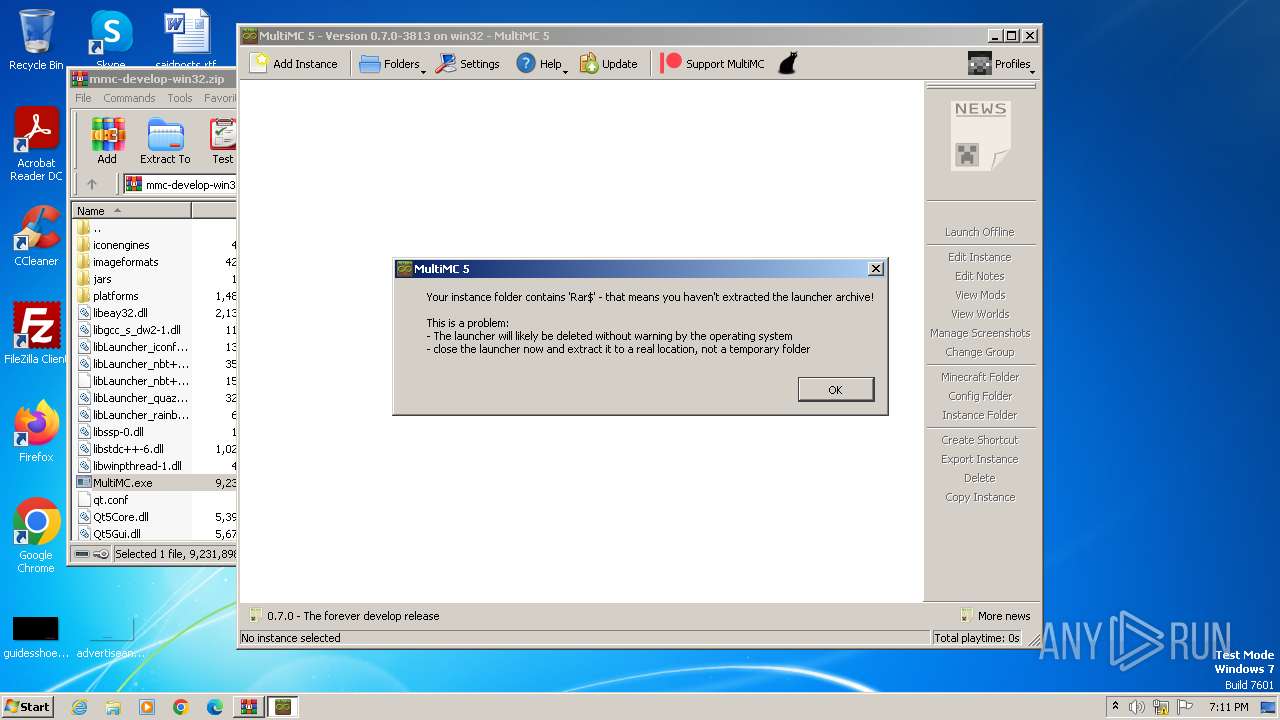This screenshot has height=720, width=1280.
Task: Open the Profiles dropdown
Action: pos(1001,64)
